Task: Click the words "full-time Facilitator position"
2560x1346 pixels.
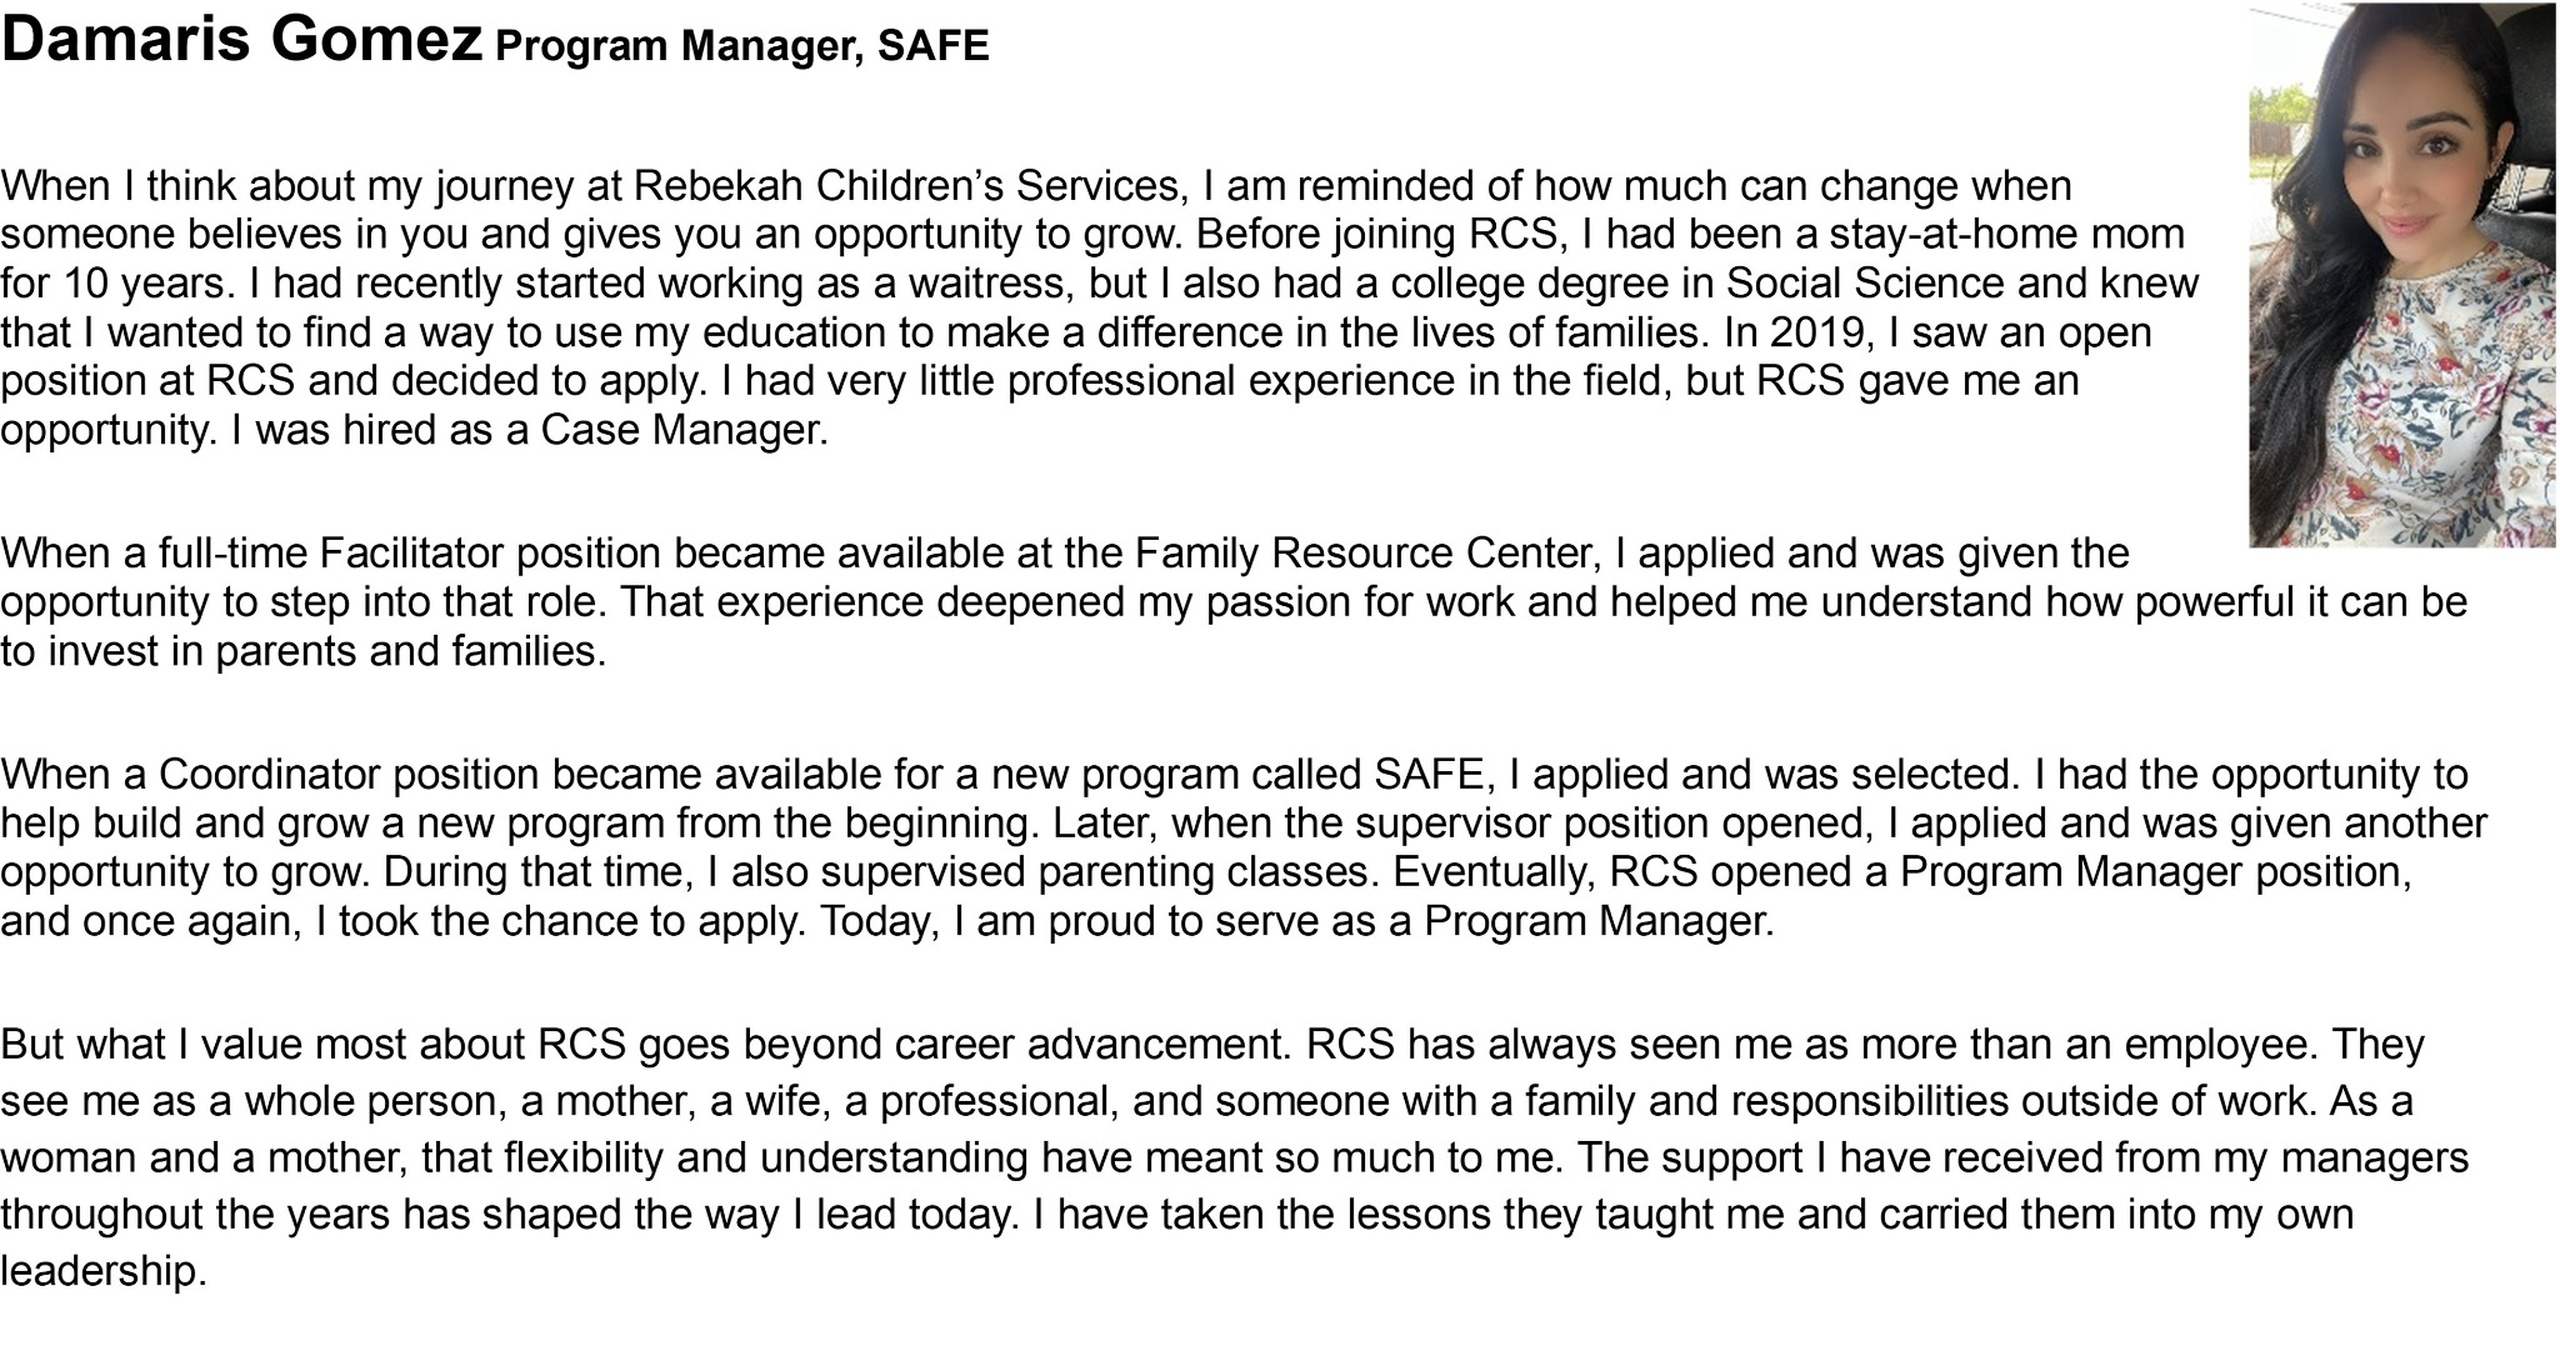Action: pos(410,553)
